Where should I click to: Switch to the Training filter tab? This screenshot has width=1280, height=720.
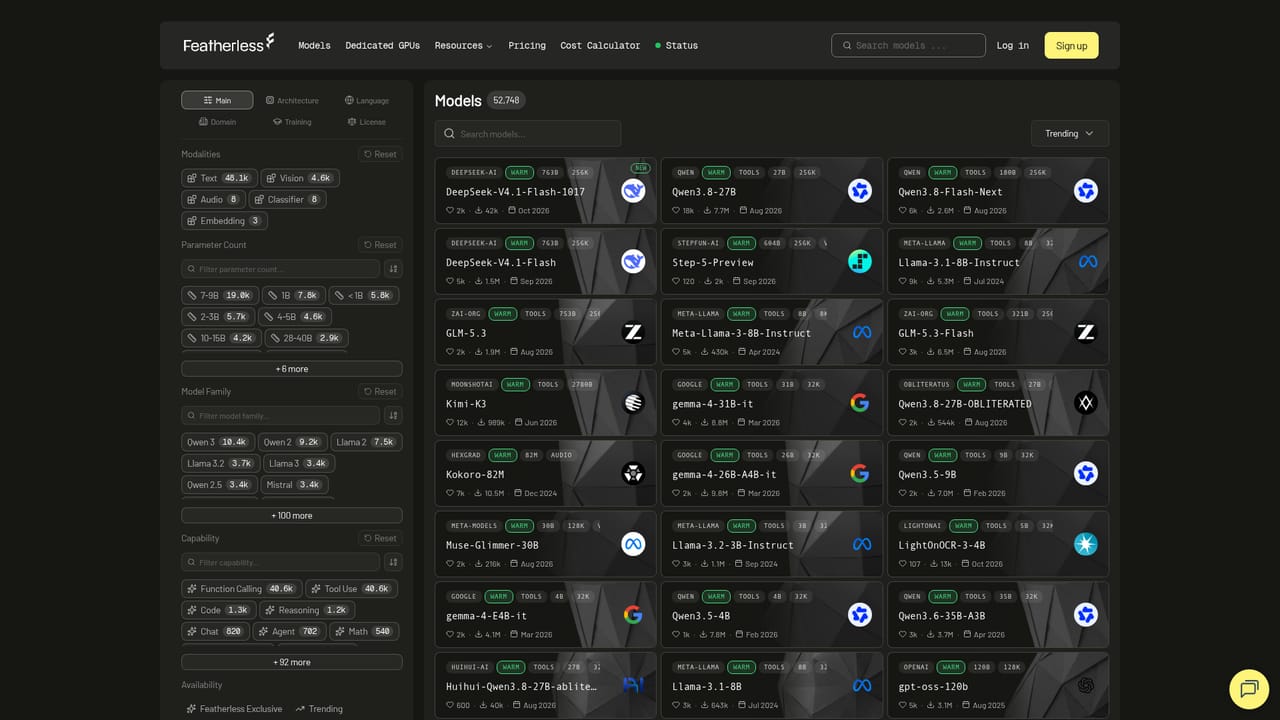click(x=292, y=121)
